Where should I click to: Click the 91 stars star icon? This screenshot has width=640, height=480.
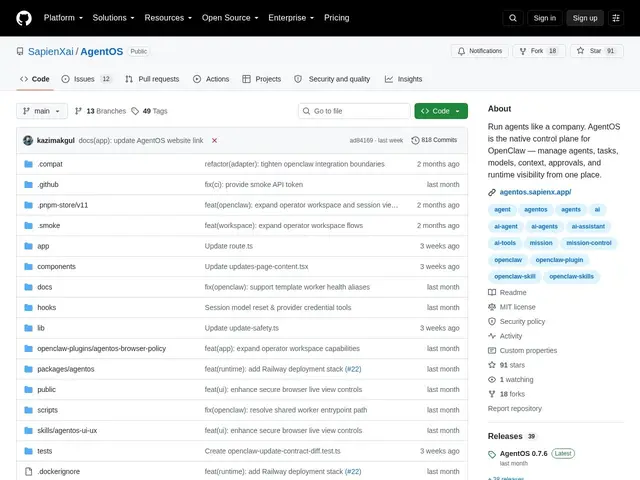tap(492, 365)
